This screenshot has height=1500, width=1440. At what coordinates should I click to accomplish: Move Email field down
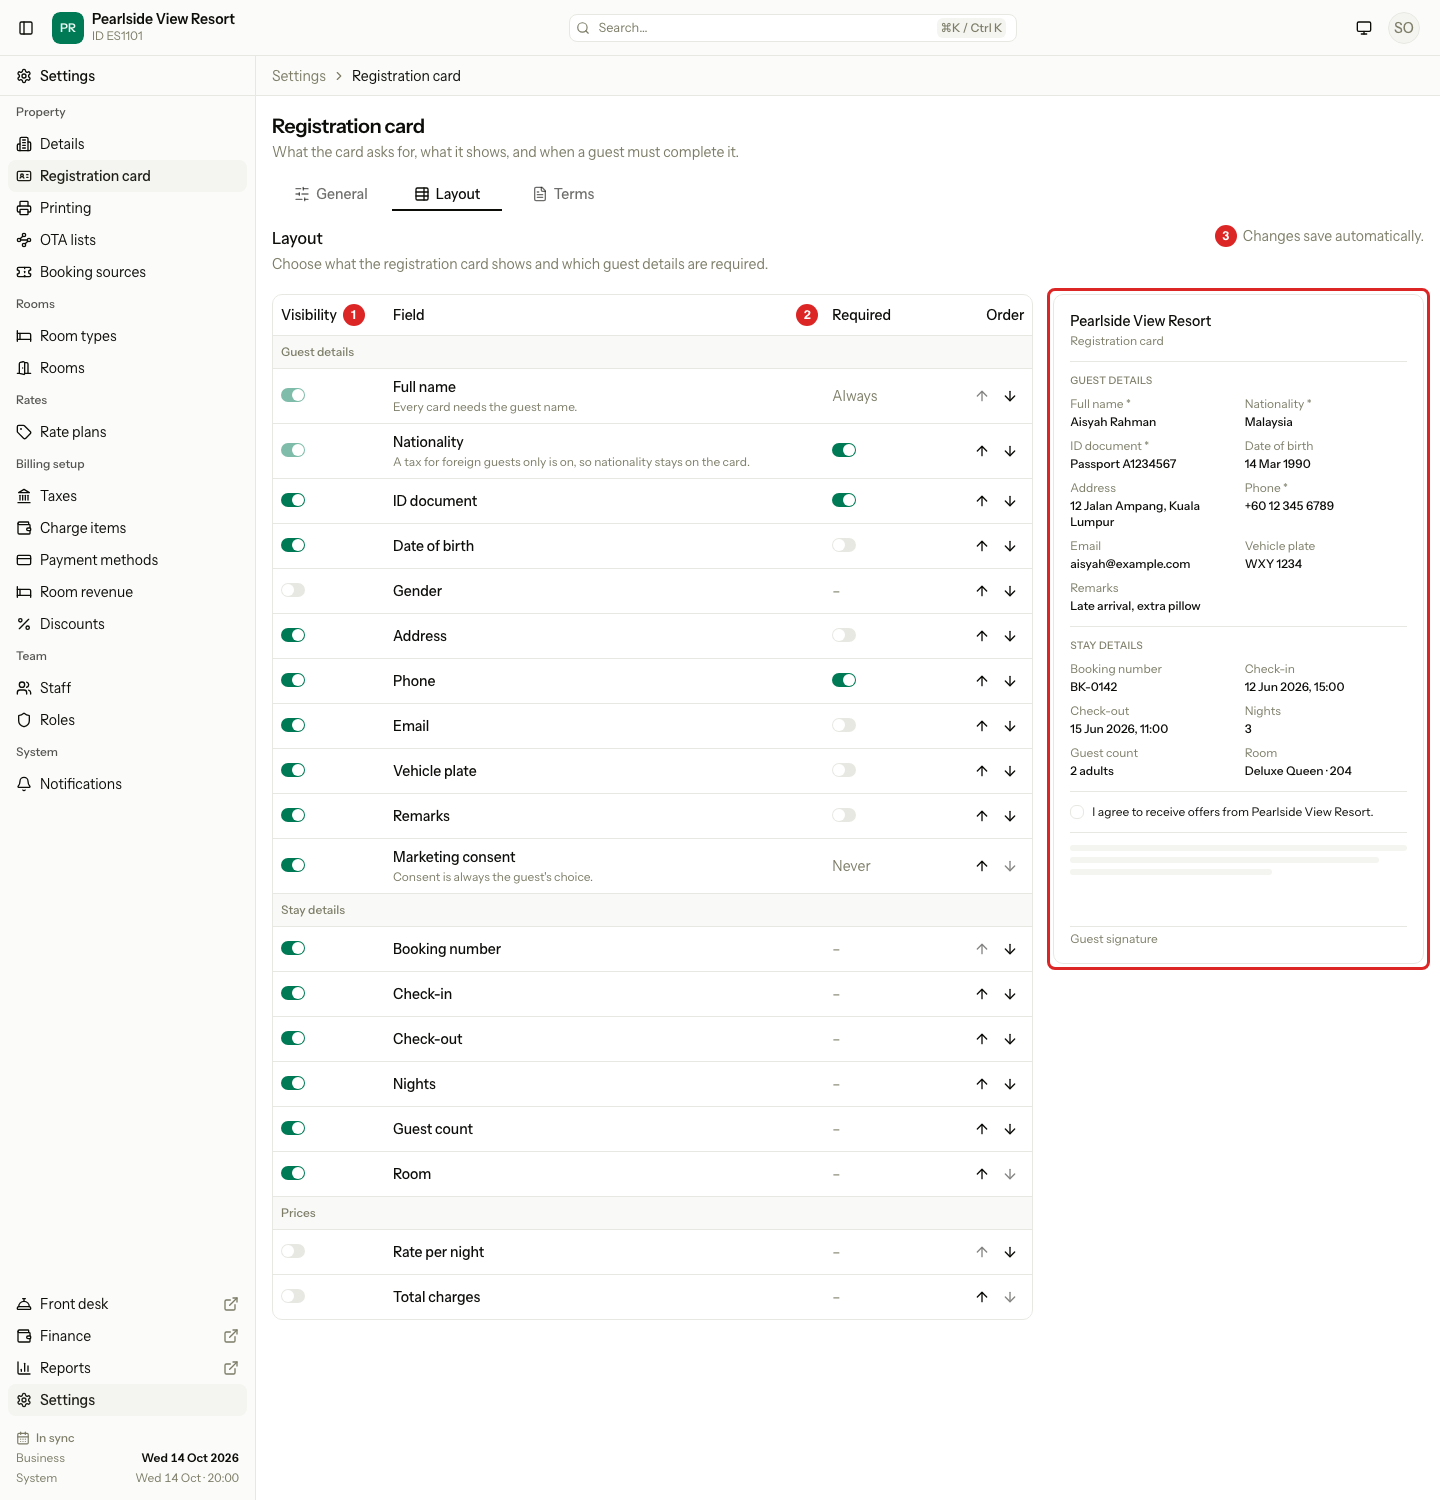pos(1010,726)
